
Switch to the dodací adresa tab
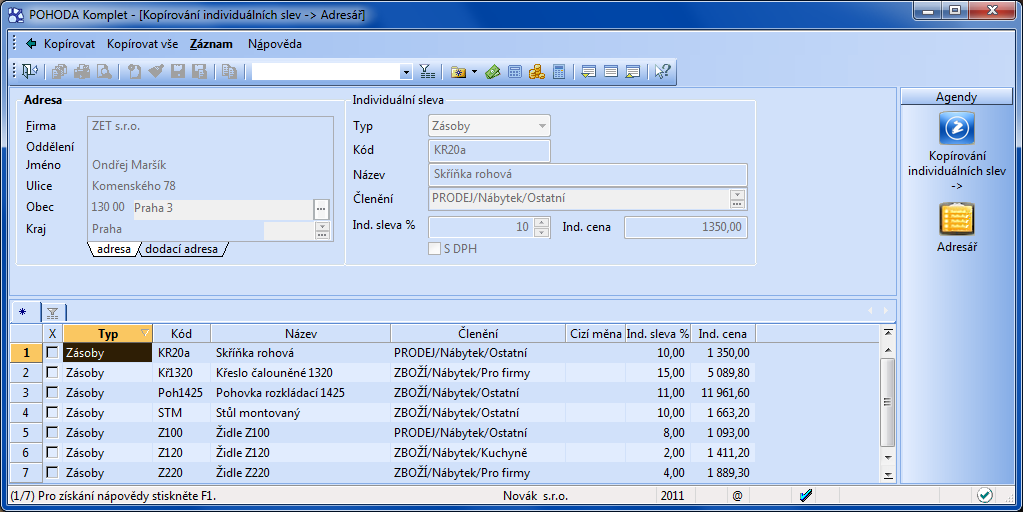[181, 249]
